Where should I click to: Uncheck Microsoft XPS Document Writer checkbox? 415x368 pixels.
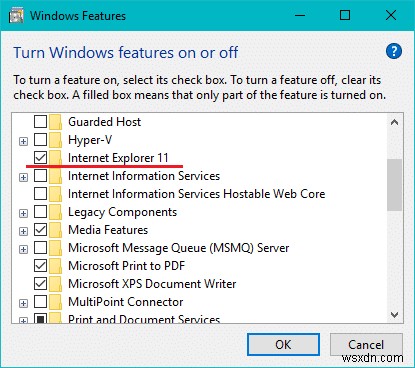(x=40, y=284)
